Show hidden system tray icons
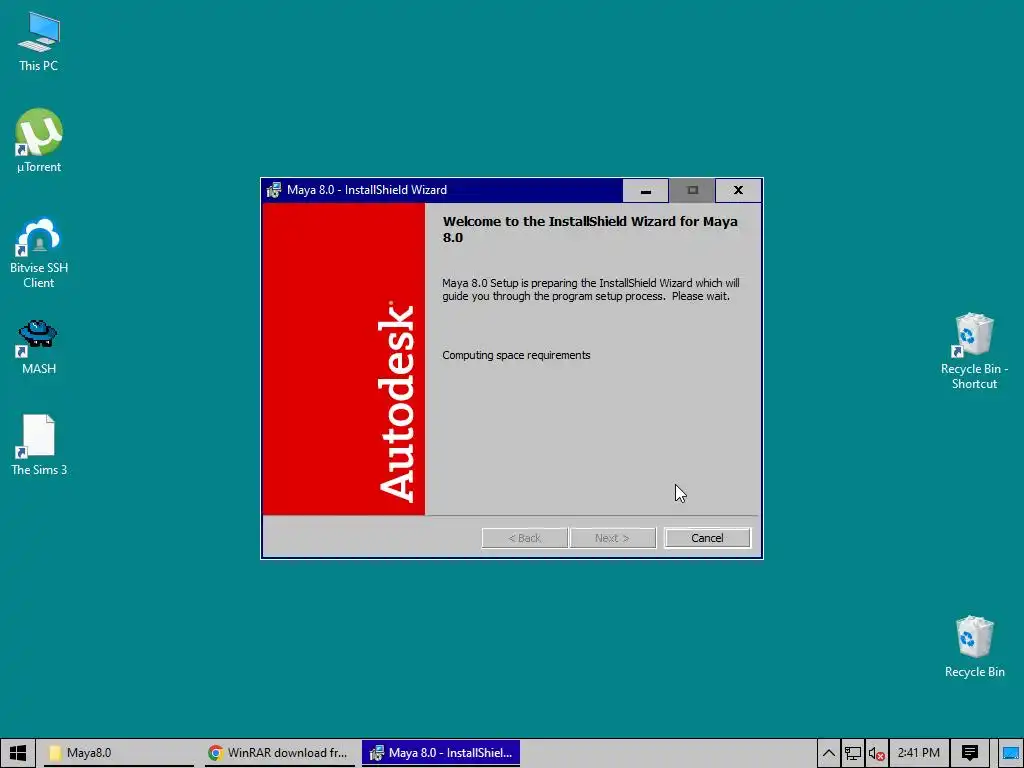This screenshot has height=768, width=1024. [x=828, y=753]
